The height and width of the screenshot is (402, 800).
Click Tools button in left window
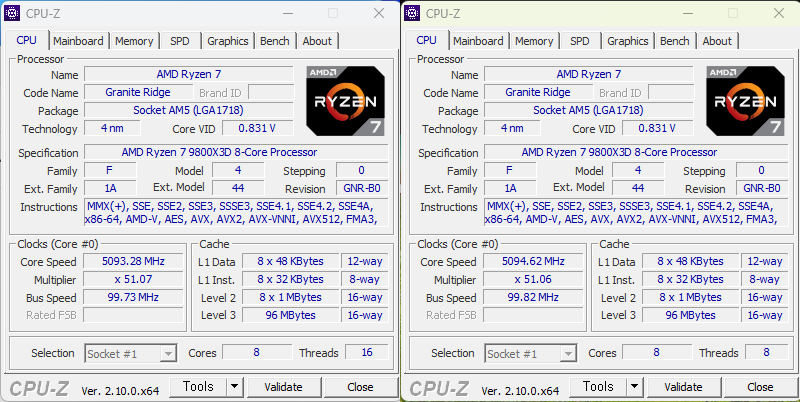198,387
